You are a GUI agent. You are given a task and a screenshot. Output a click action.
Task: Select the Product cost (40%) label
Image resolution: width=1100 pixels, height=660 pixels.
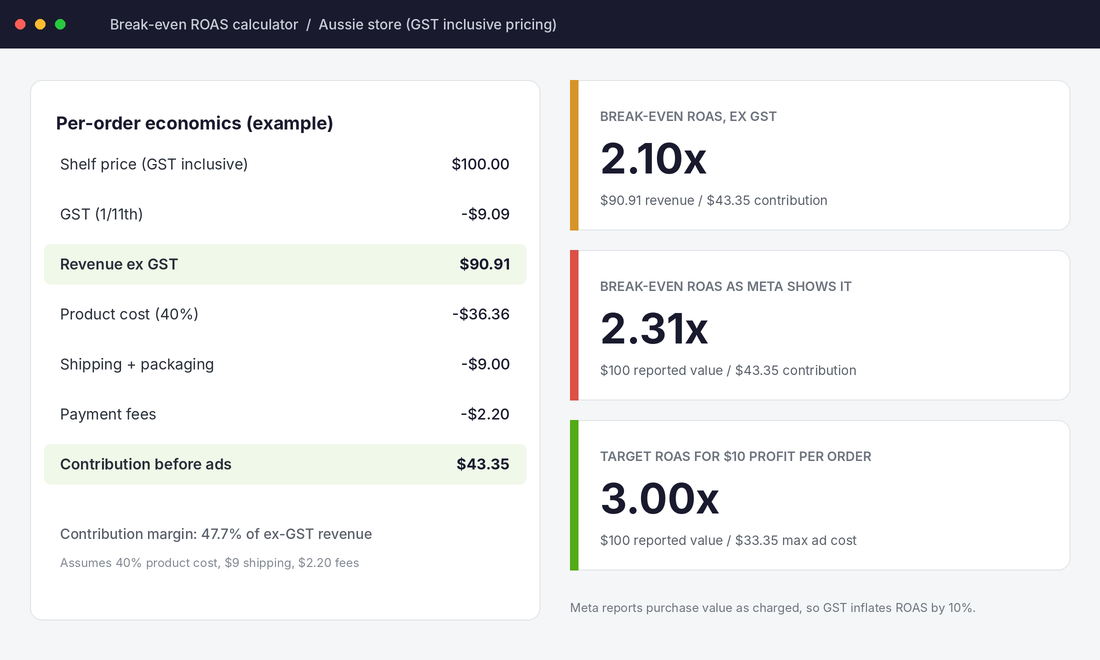pos(129,314)
